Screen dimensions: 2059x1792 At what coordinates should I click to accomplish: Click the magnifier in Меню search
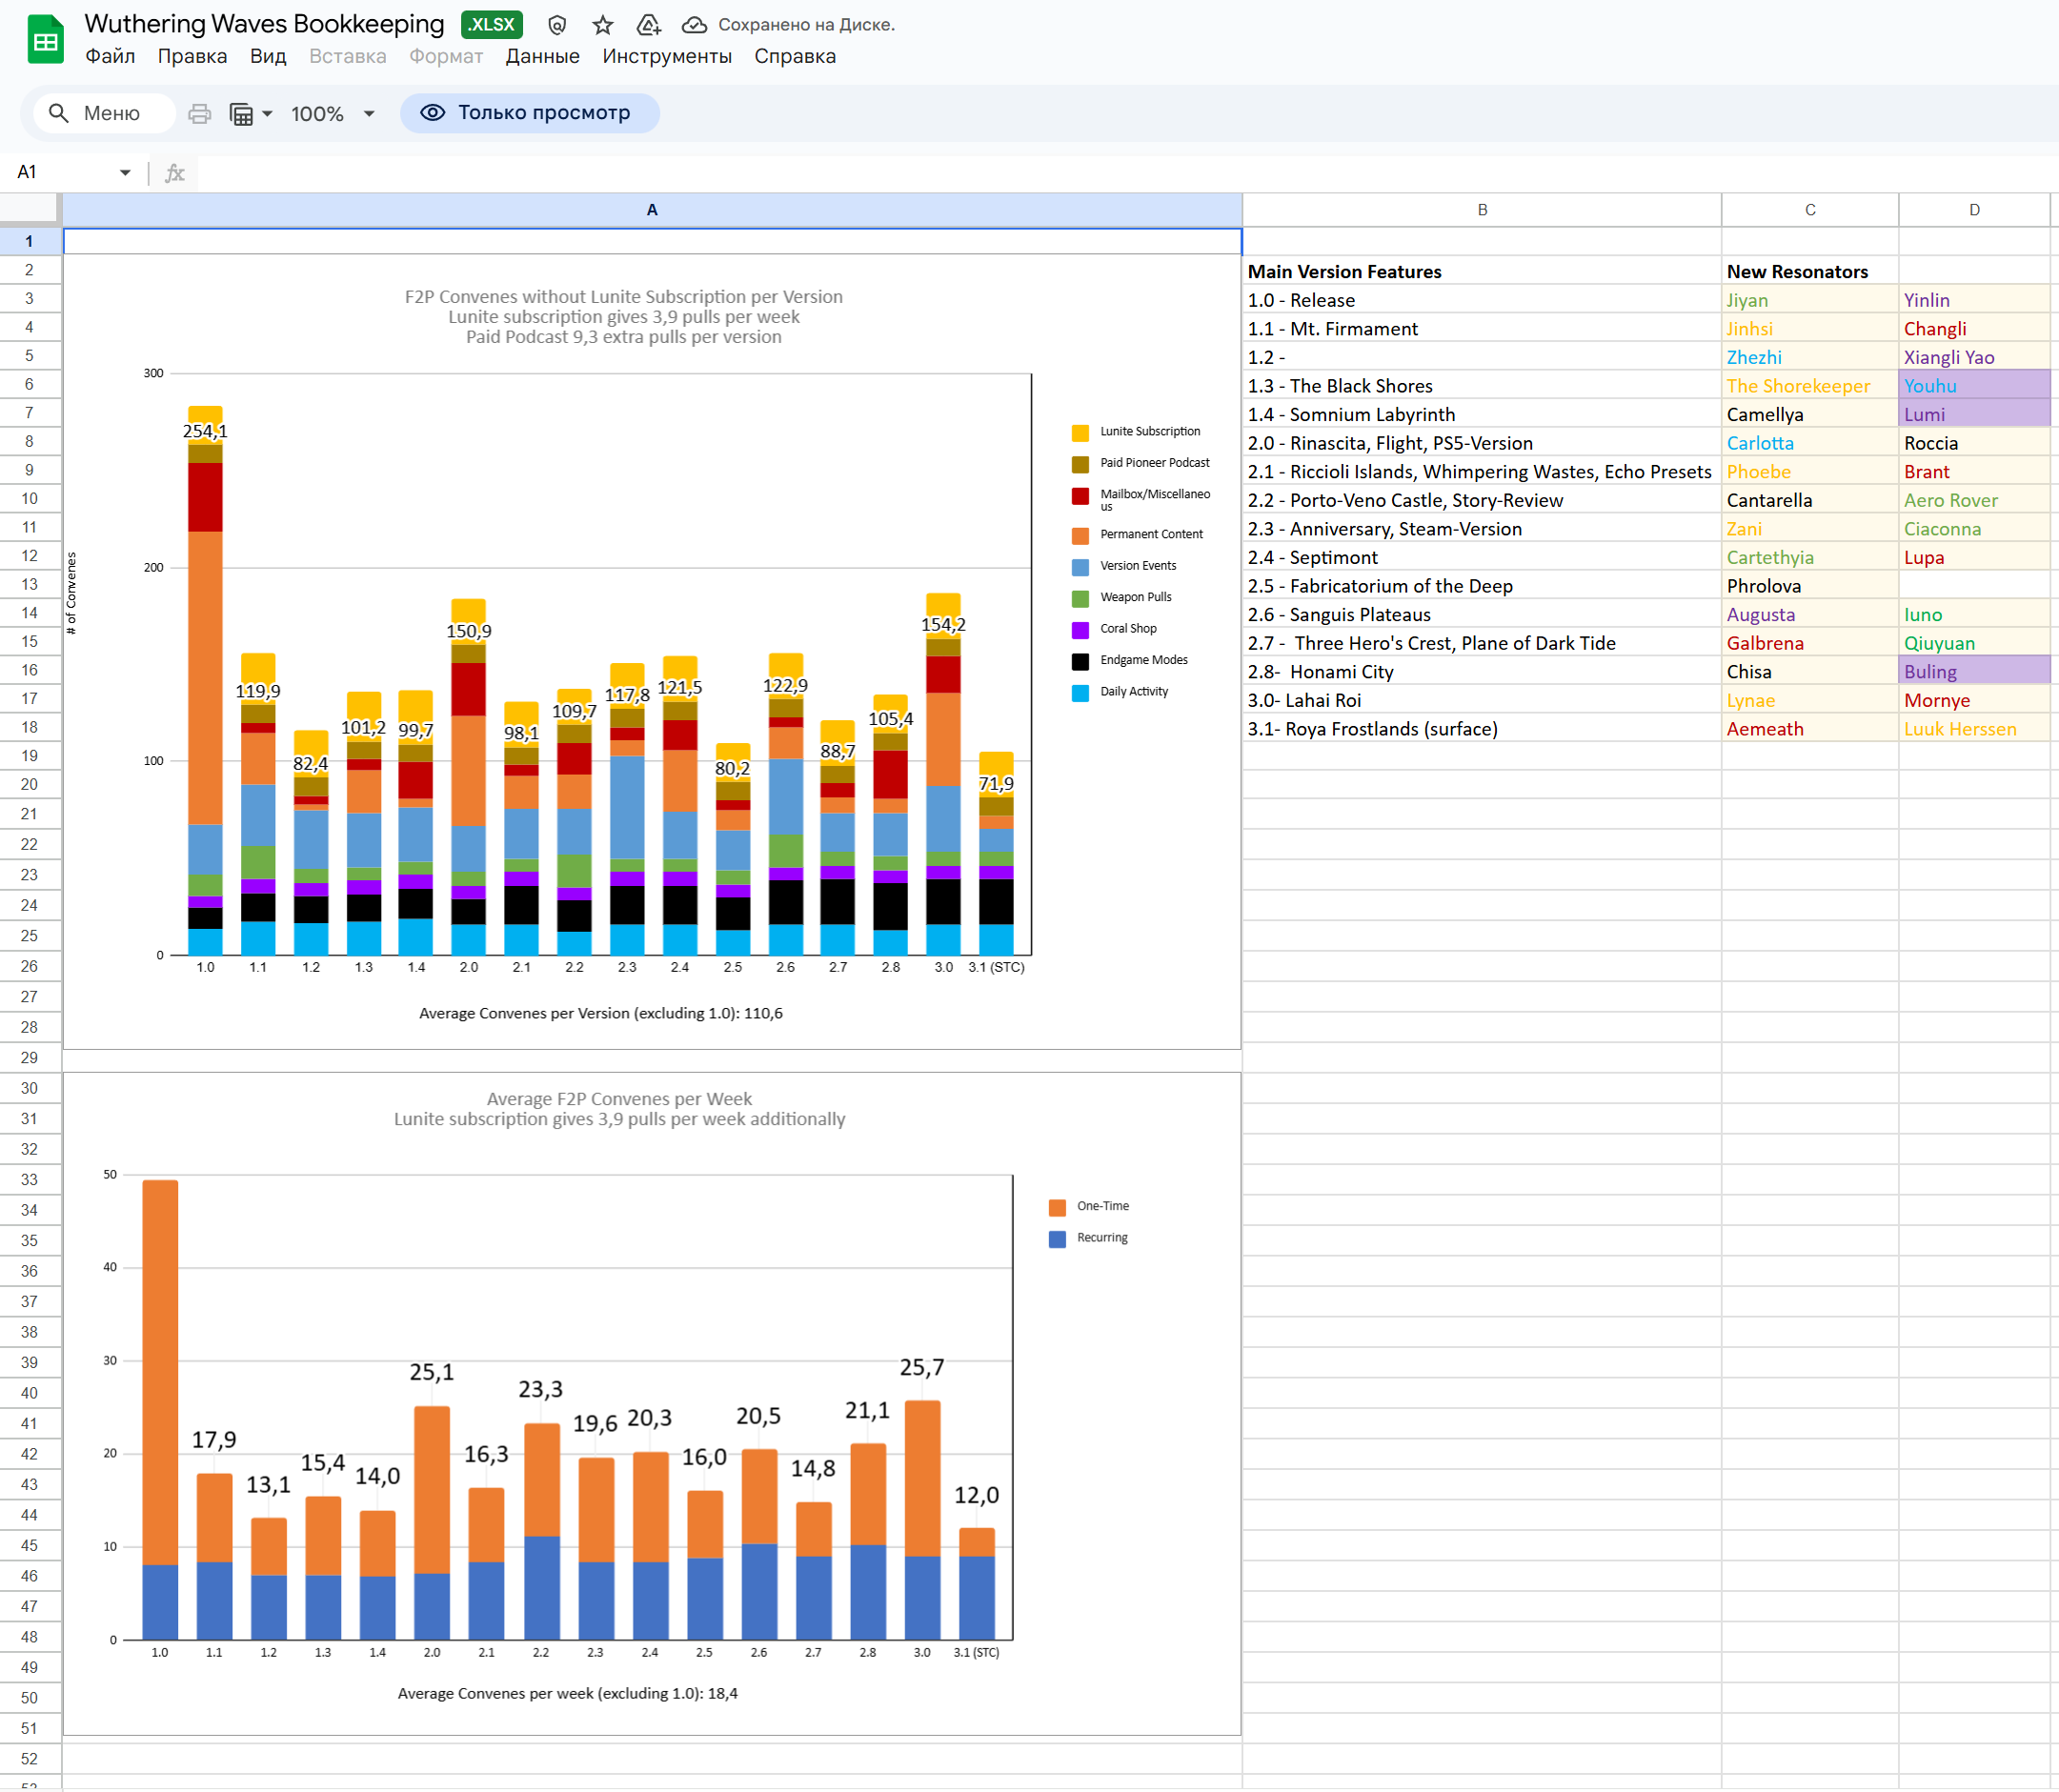[59, 114]
